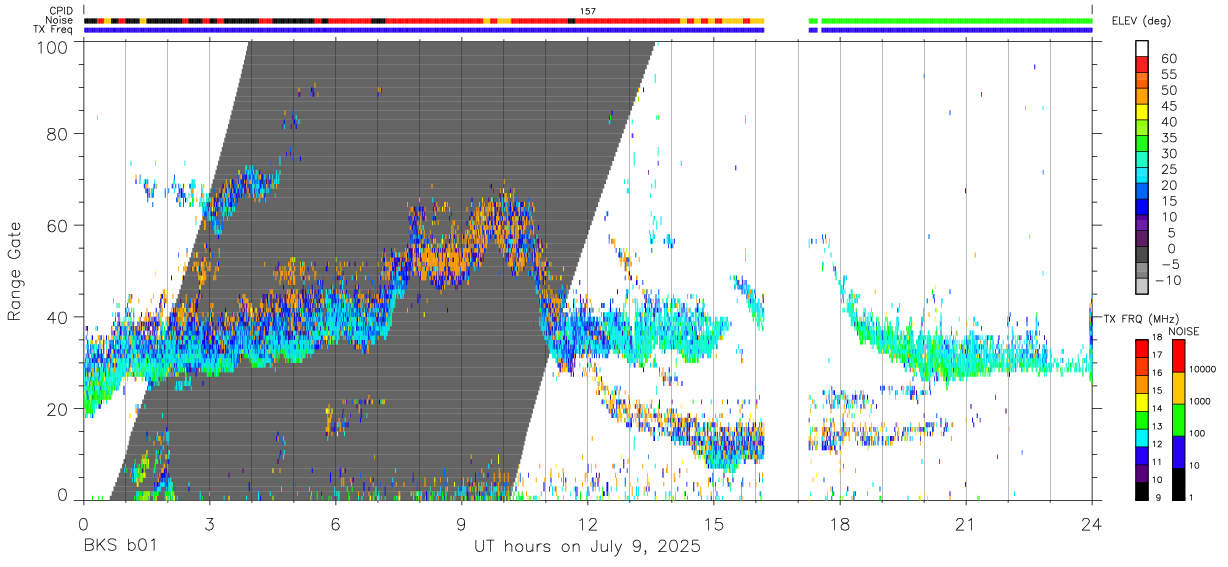This screenshot has width=1228, height=567.
Task: Click the x-axis tick label 12
Action: [x=588, y=524]
